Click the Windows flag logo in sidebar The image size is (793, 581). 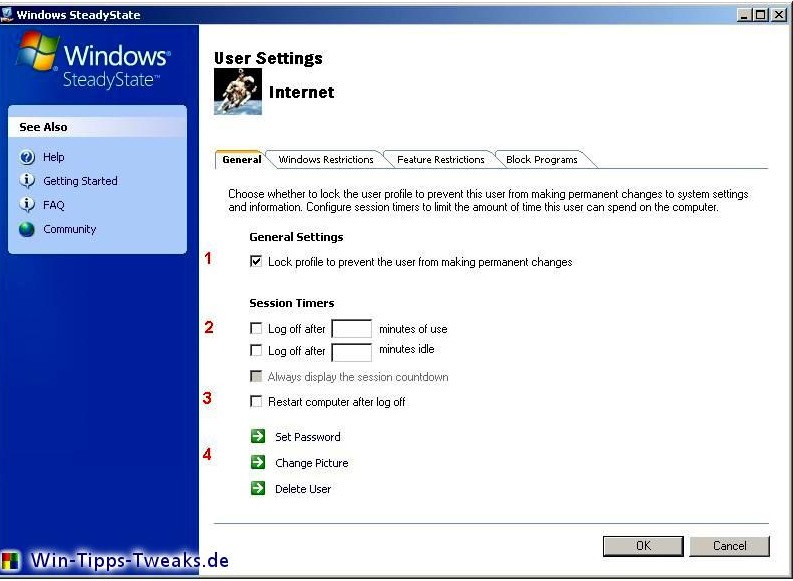pyautogui.click(x=37, y=51)
